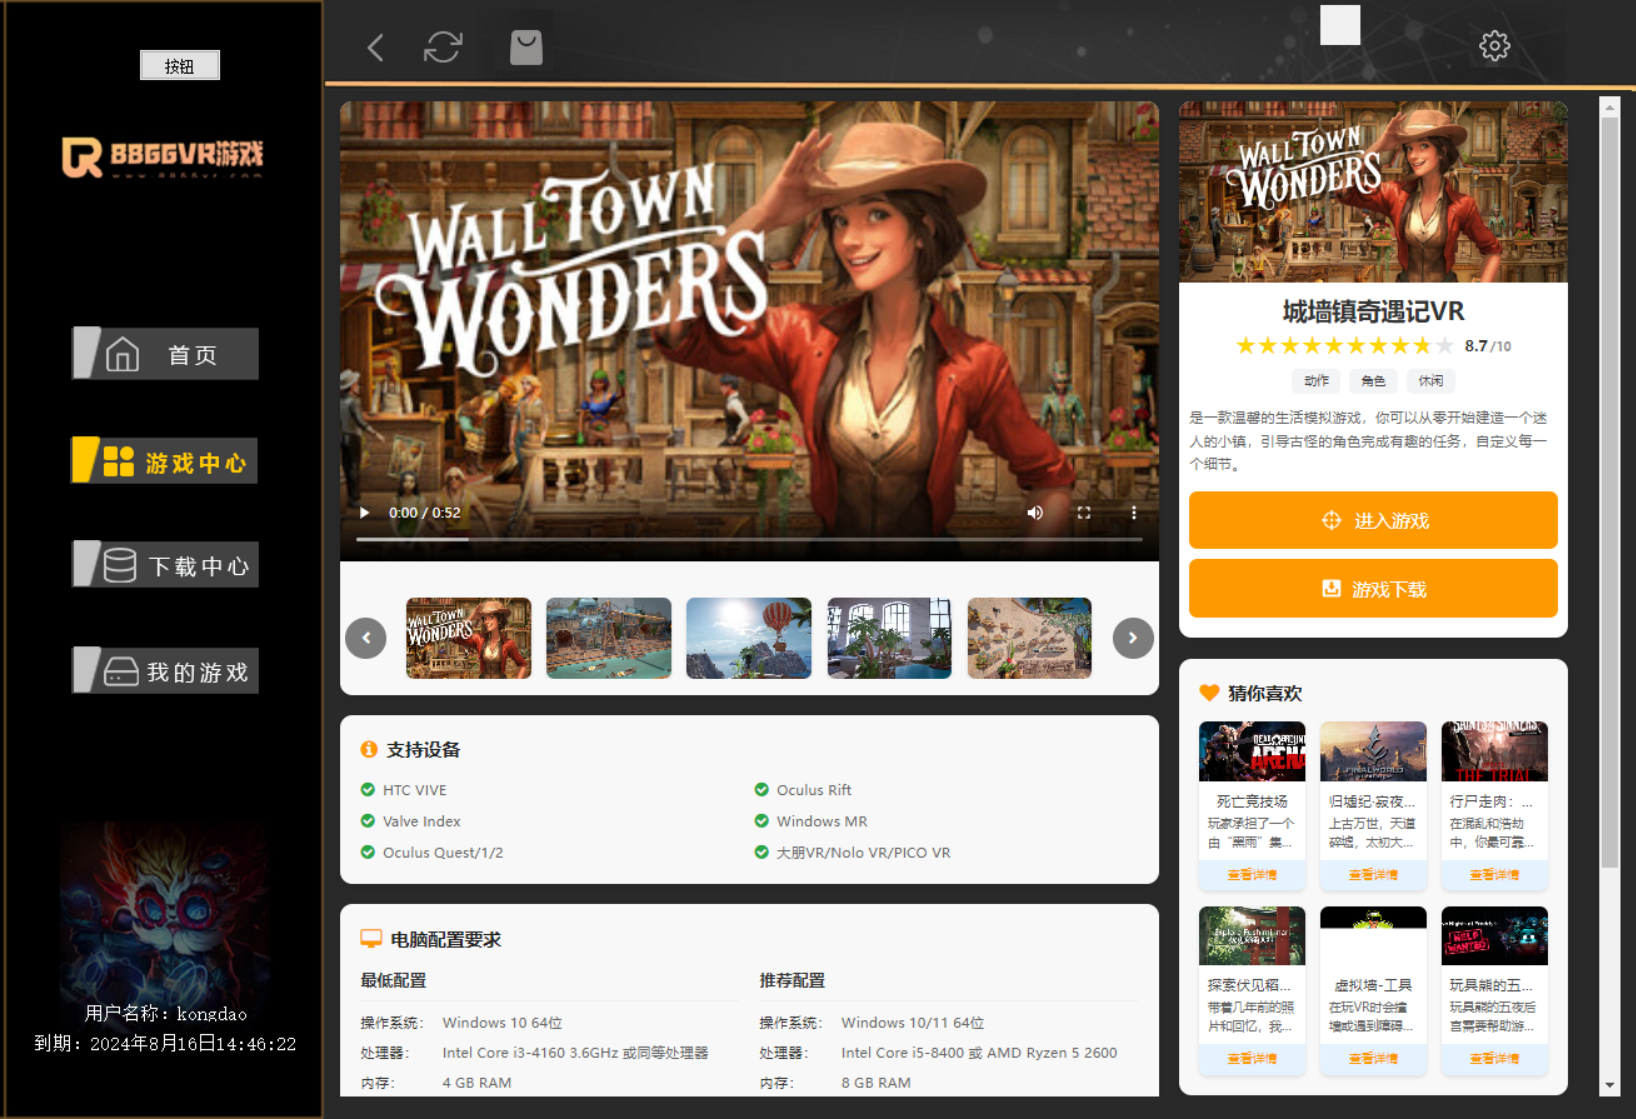Click the game cover image in right panel
This screenshot has width=1636, height=1119.
point(1373,192)
